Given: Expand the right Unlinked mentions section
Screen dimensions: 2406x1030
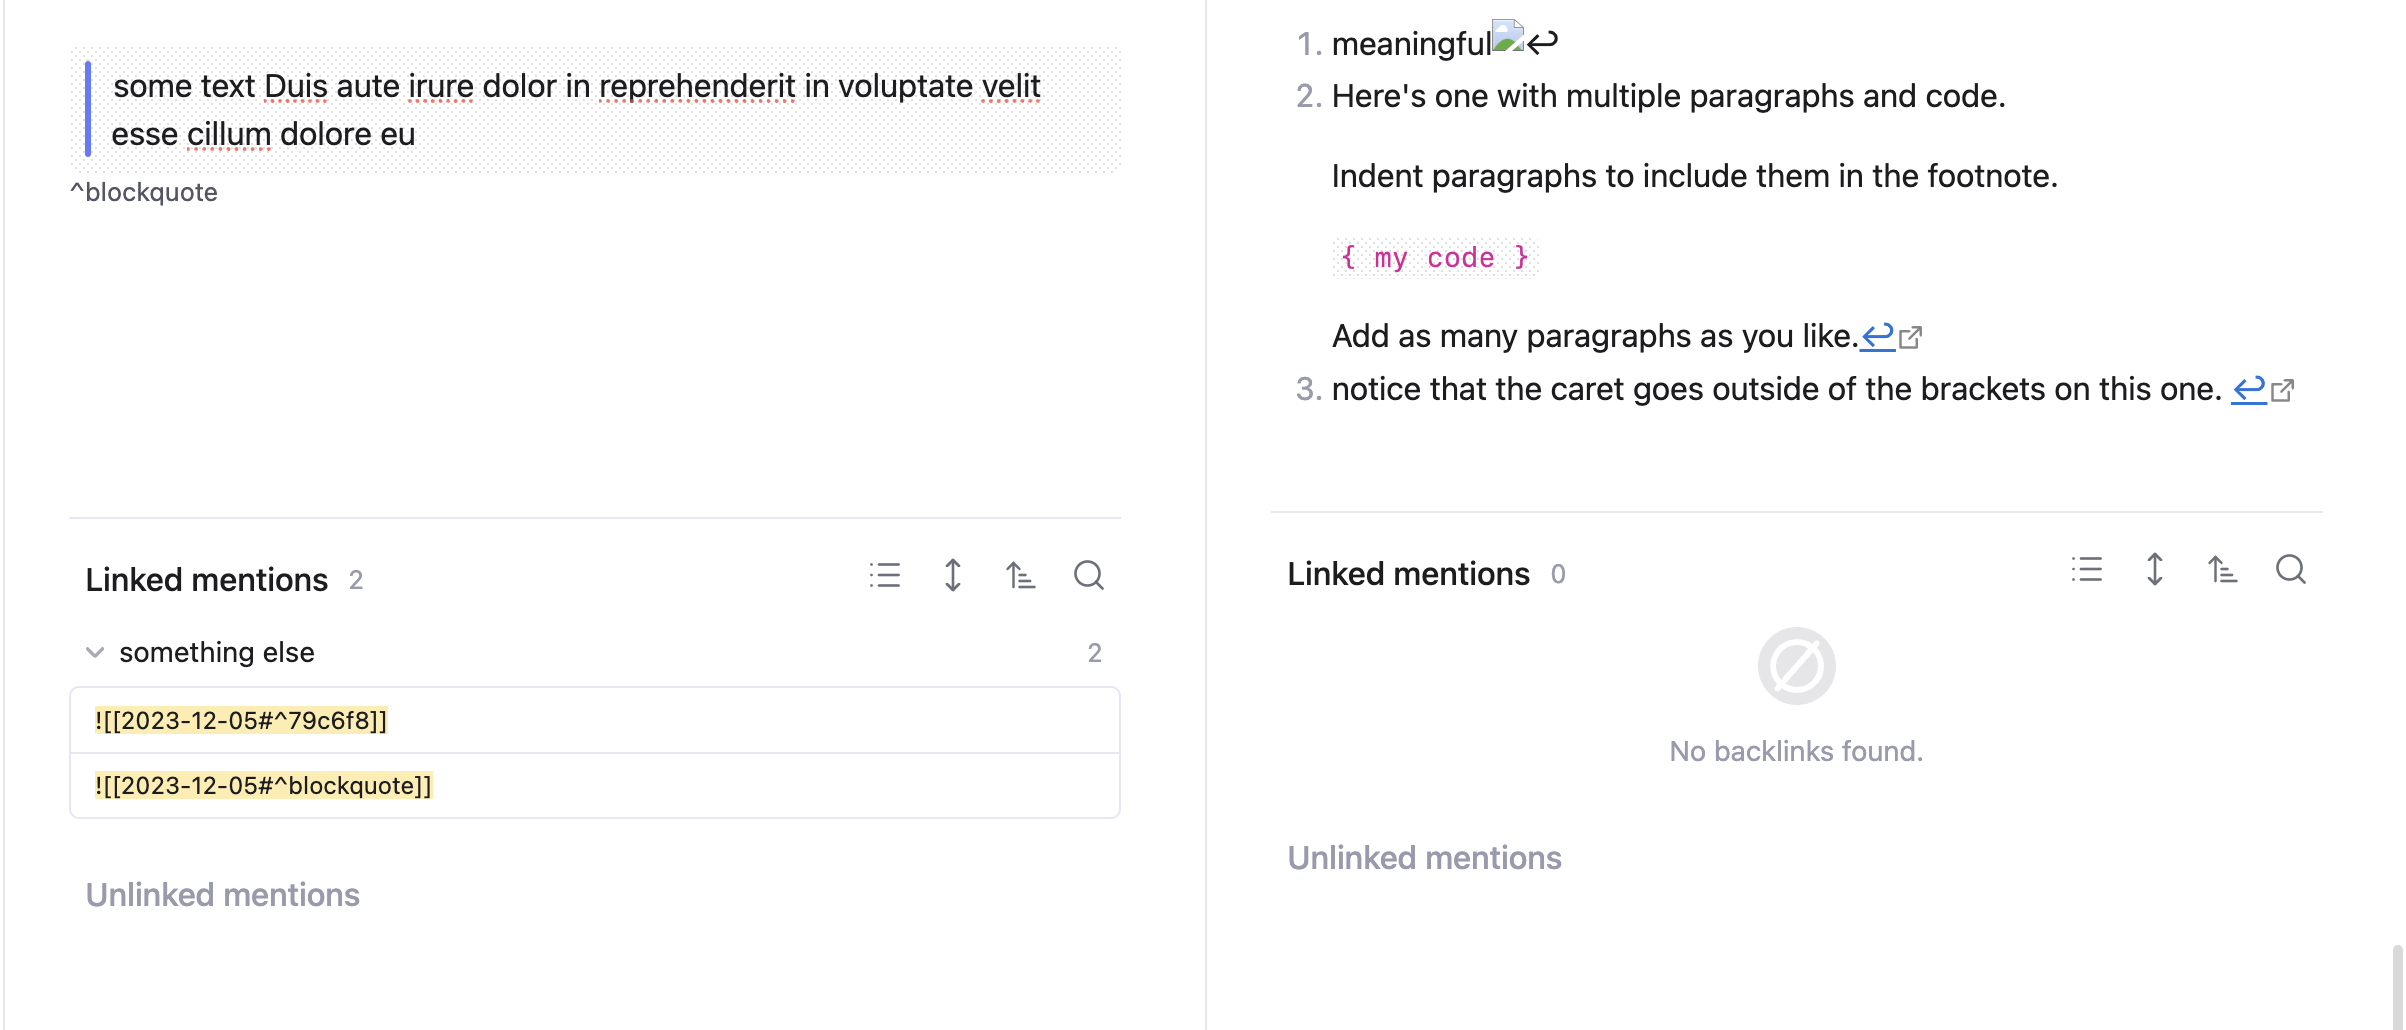Looking at the screenshot, I should tap(1424, 858).
